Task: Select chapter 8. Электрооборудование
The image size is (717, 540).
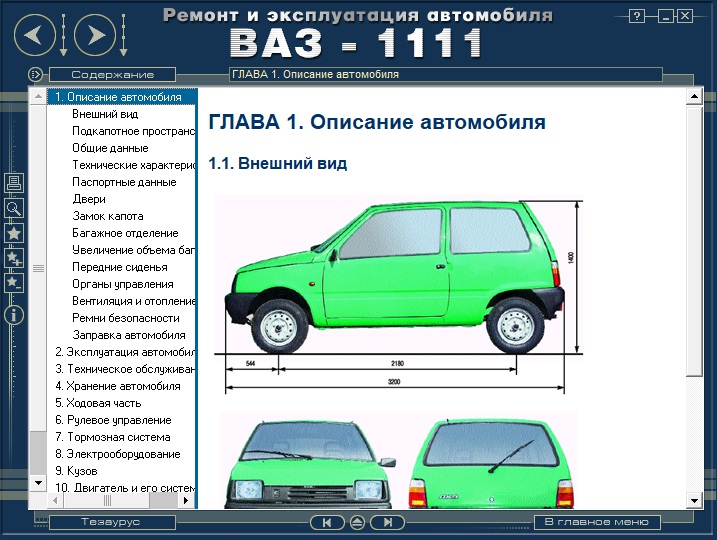Action: pyautogui.click(x=118, y=454)
